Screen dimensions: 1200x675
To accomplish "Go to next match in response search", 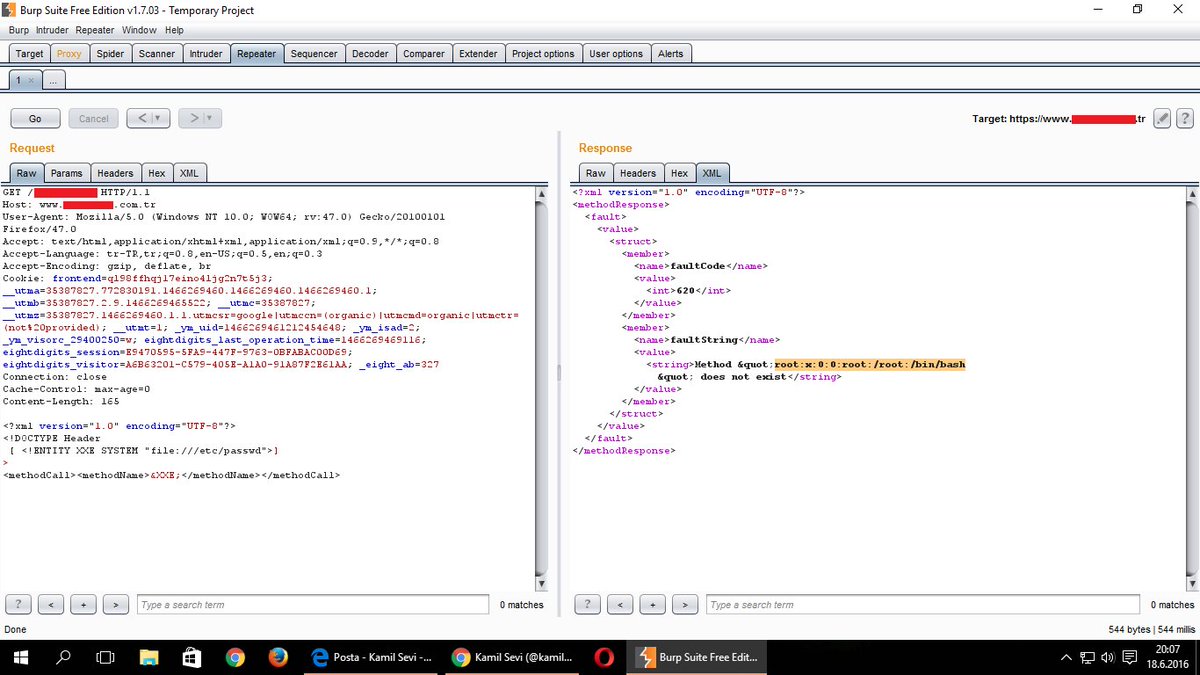I will coord(685,604).
